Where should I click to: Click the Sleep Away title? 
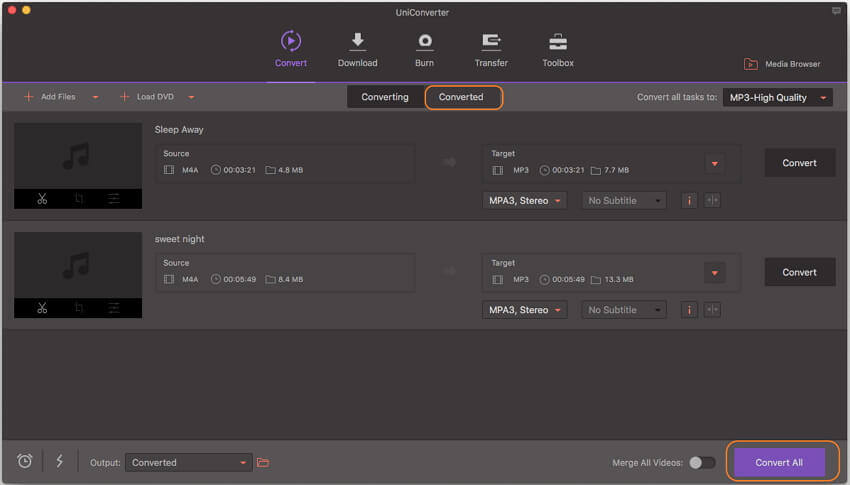tap(179, 130)
